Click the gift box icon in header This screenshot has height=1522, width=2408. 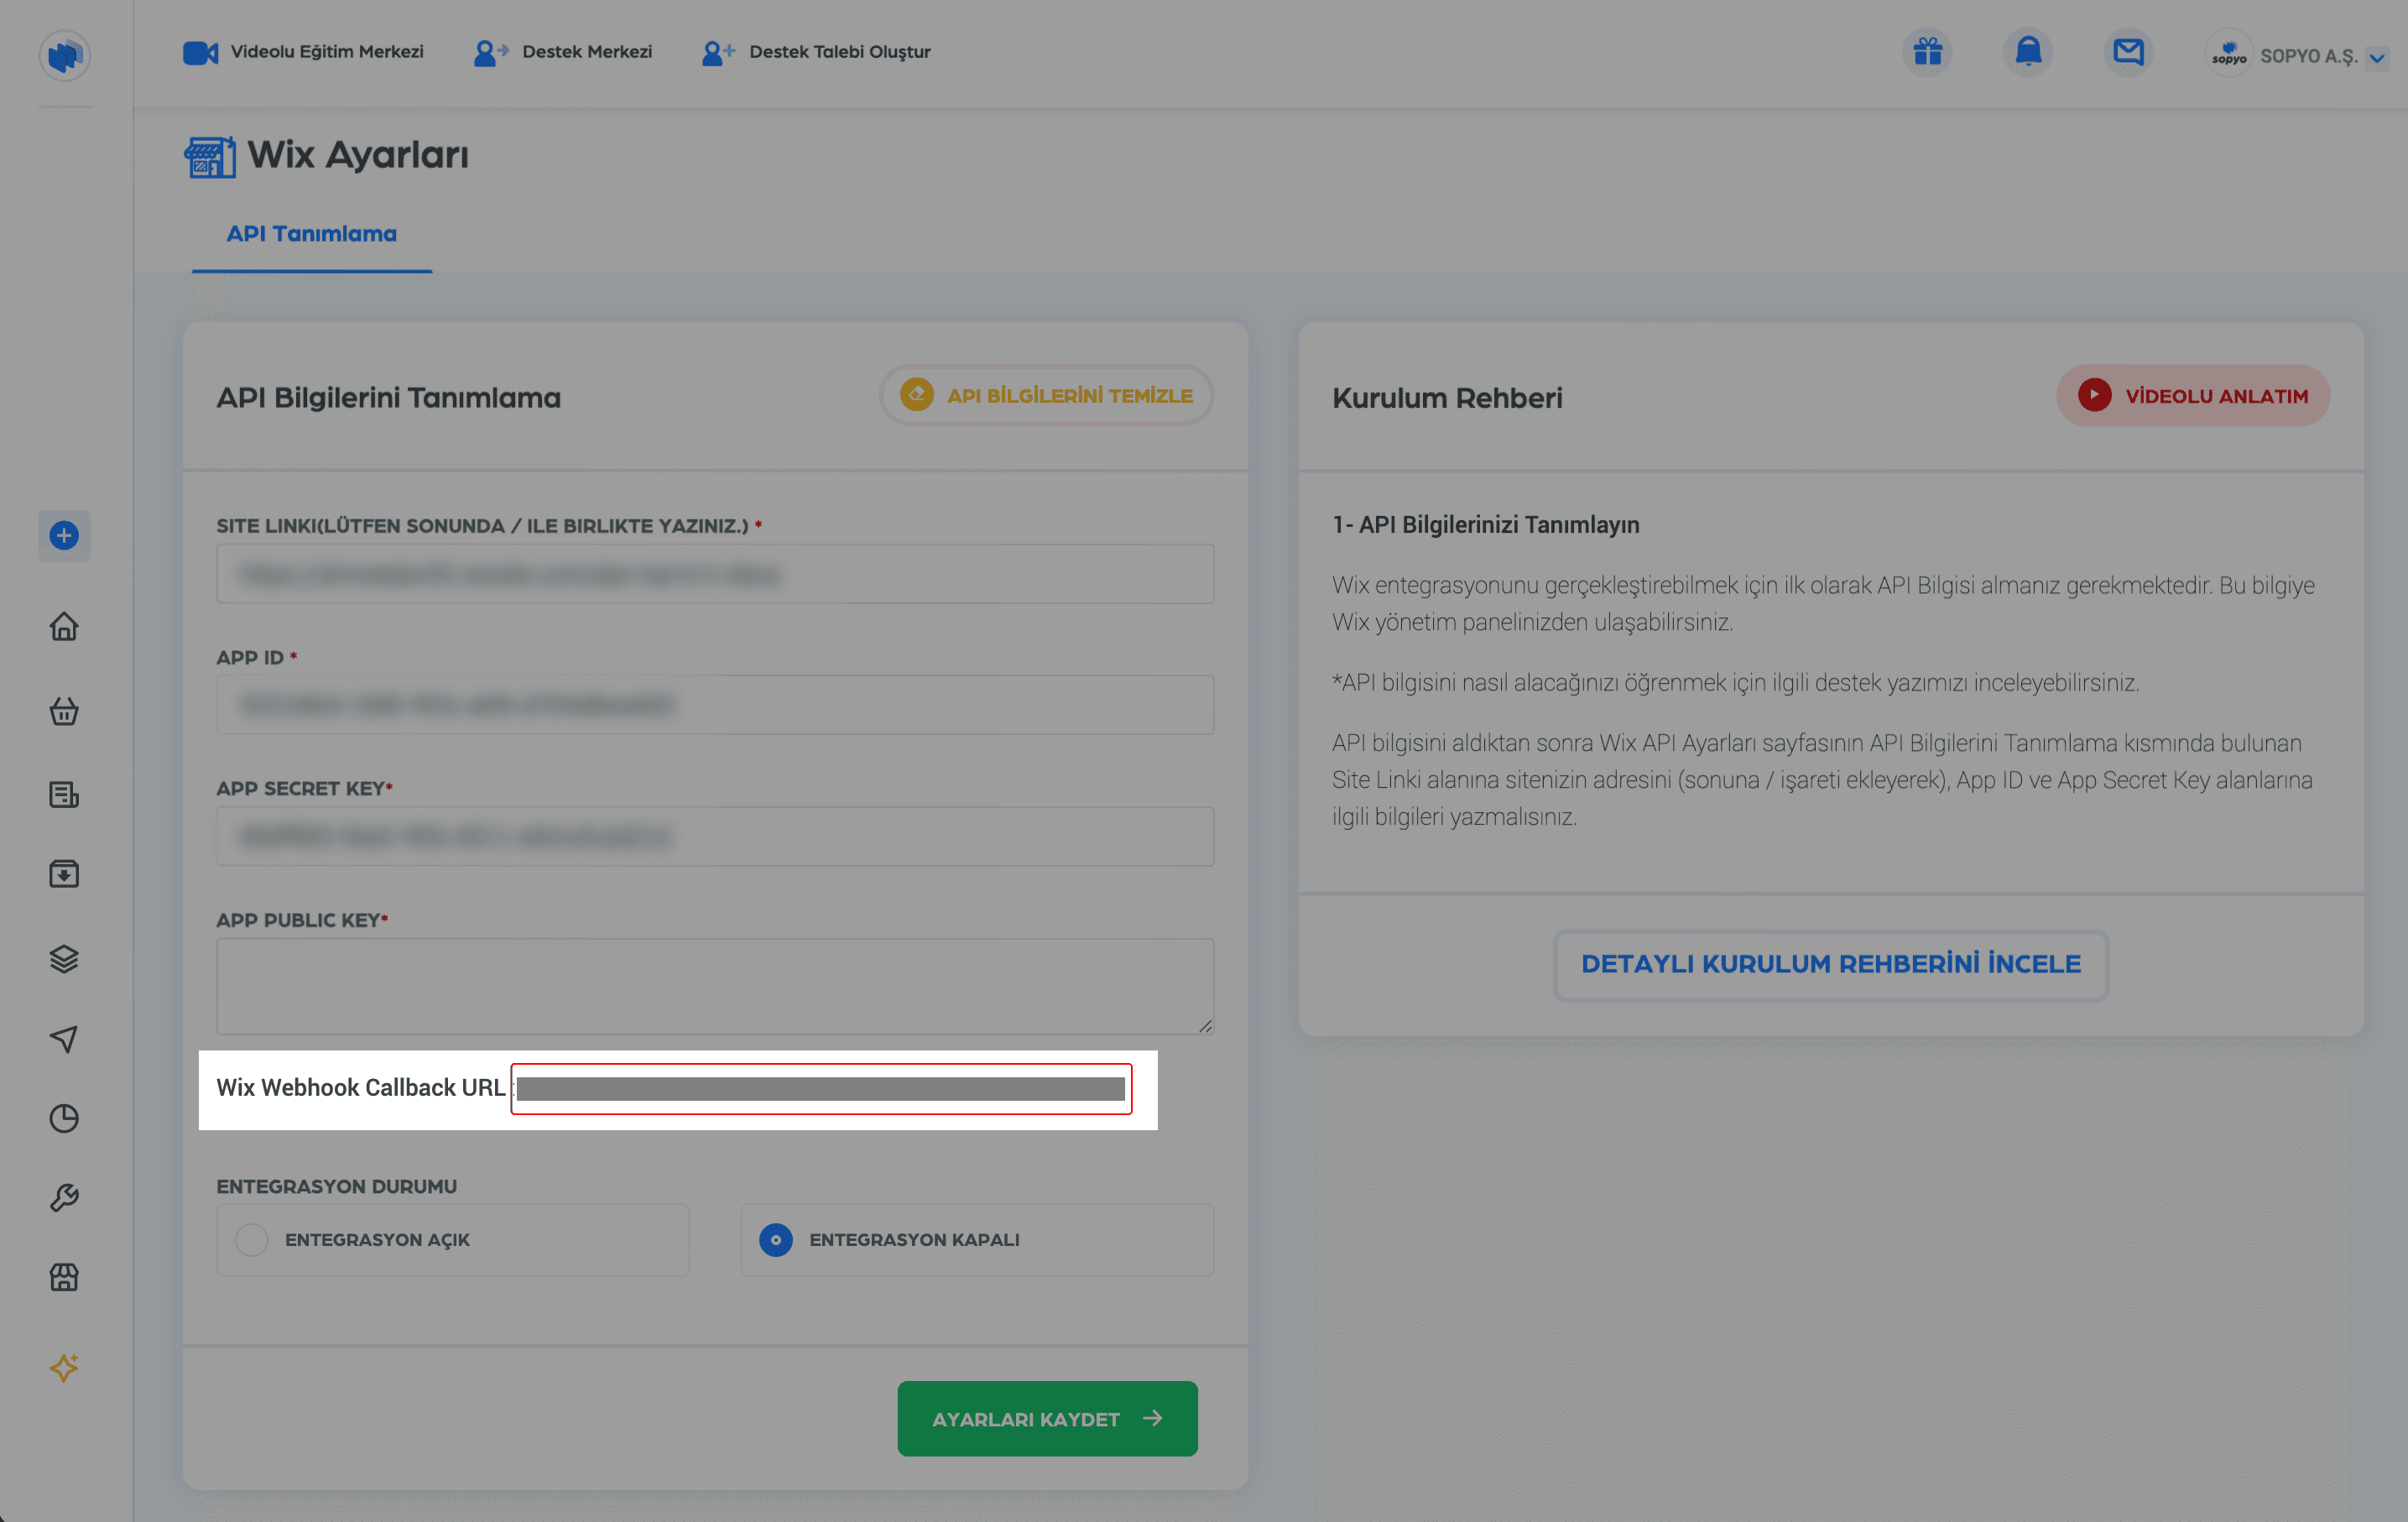click(1927, 52)
